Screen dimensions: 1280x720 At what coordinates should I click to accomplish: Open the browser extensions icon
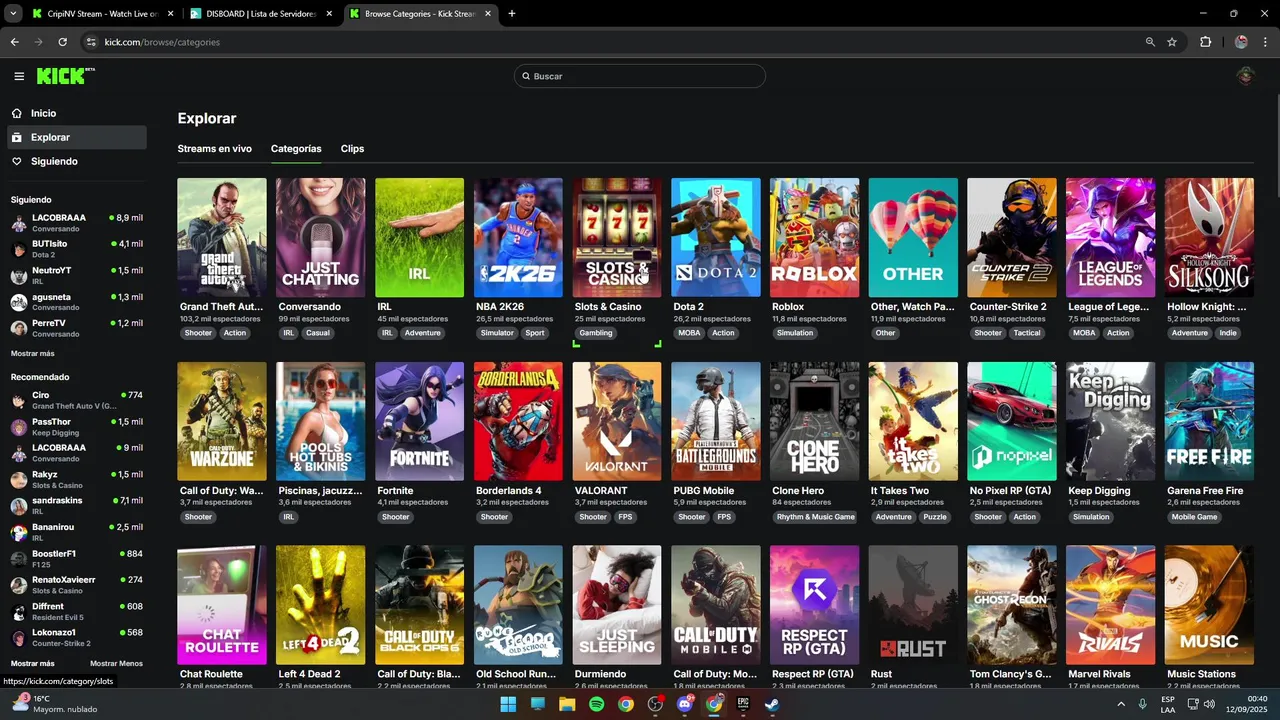pos(1205,42)
